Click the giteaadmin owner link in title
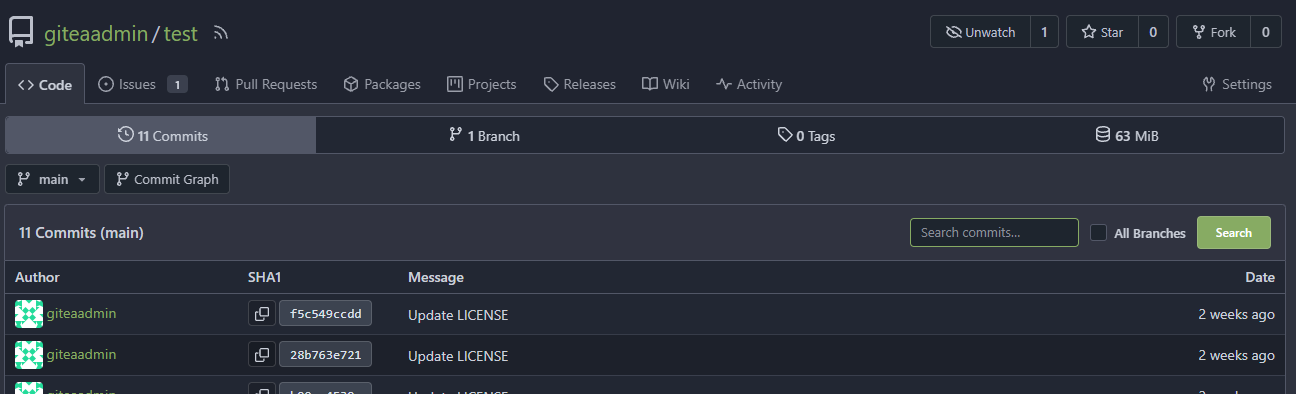The height and width of the screenshot is (394, 1296). click(x=95, y=33)
